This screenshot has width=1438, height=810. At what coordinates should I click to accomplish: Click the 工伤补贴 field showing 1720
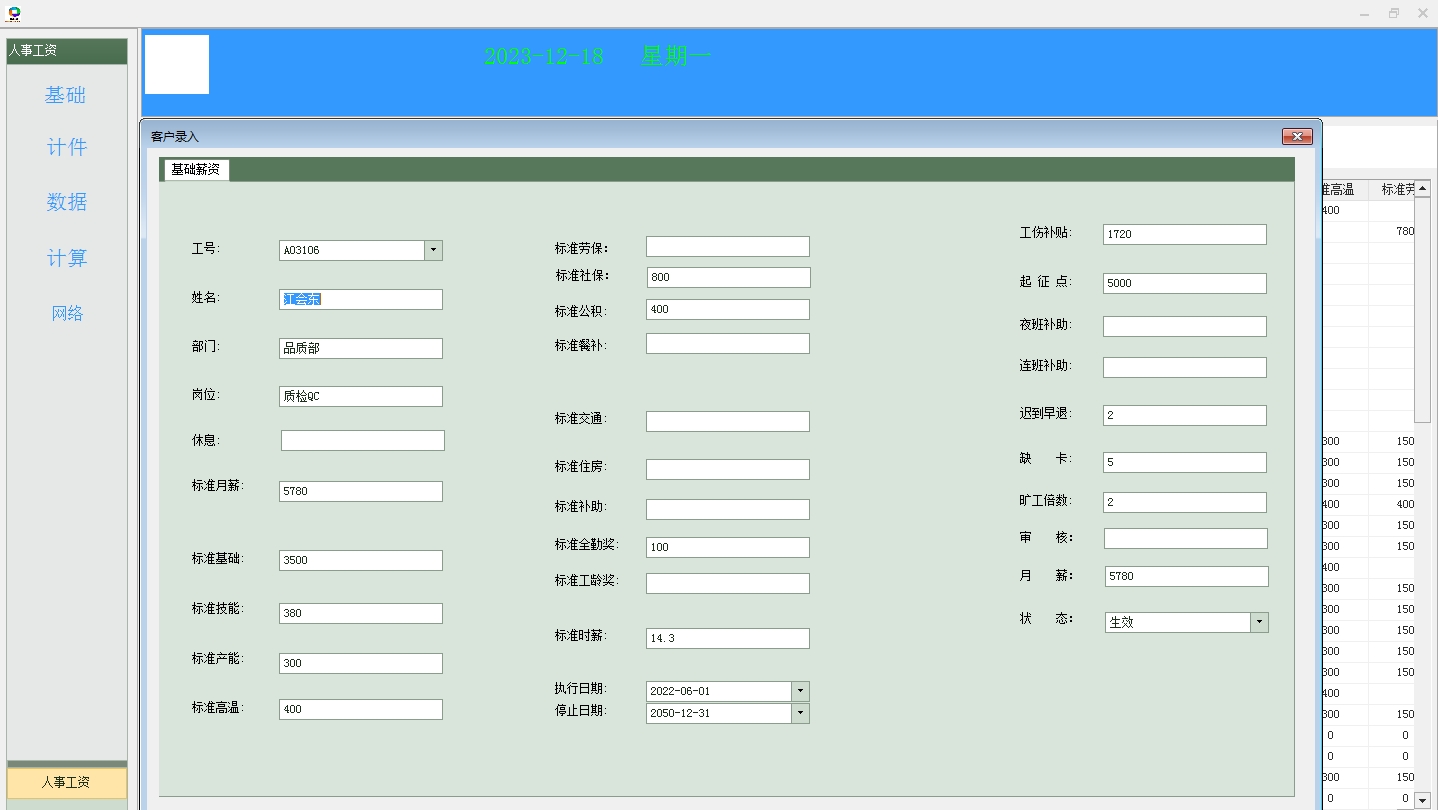[x=1184, y=234]
